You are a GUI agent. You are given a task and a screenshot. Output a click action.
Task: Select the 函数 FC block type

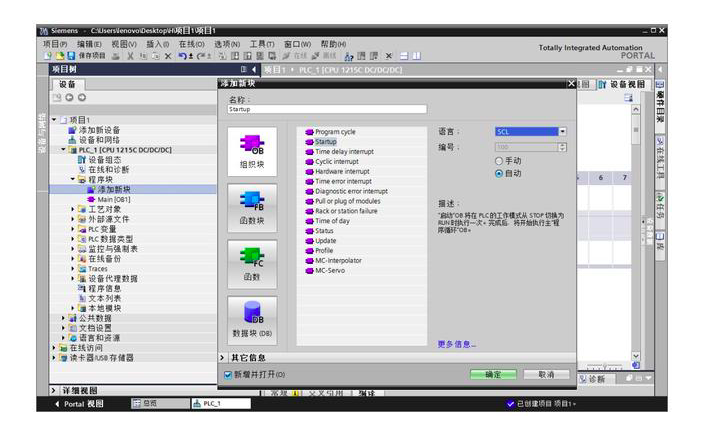[x=252, y=264]
